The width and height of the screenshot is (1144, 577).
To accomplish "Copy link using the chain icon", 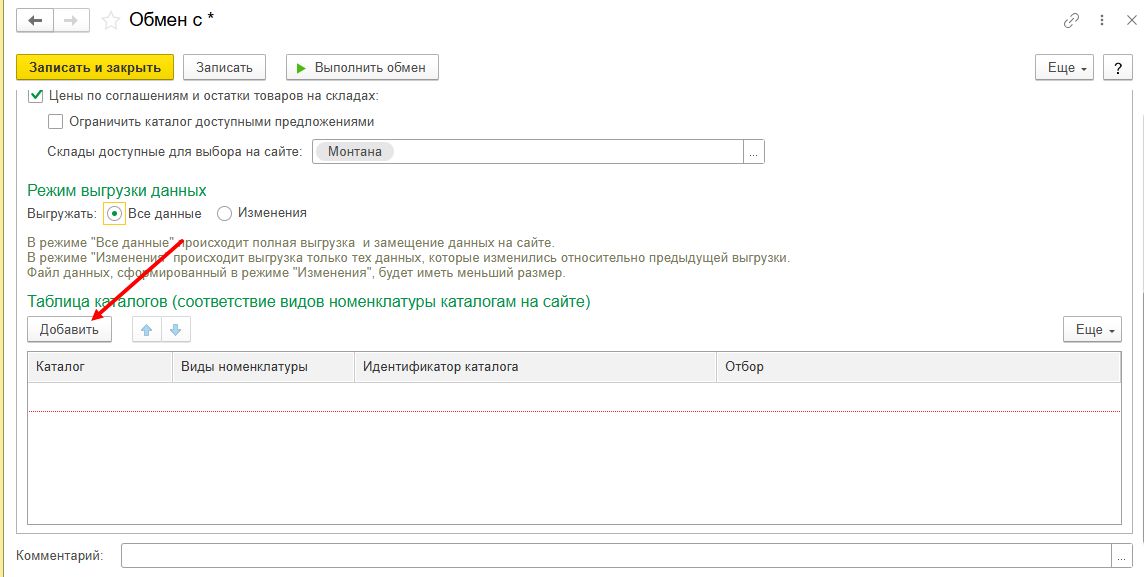I will (x=1071, y=20).
